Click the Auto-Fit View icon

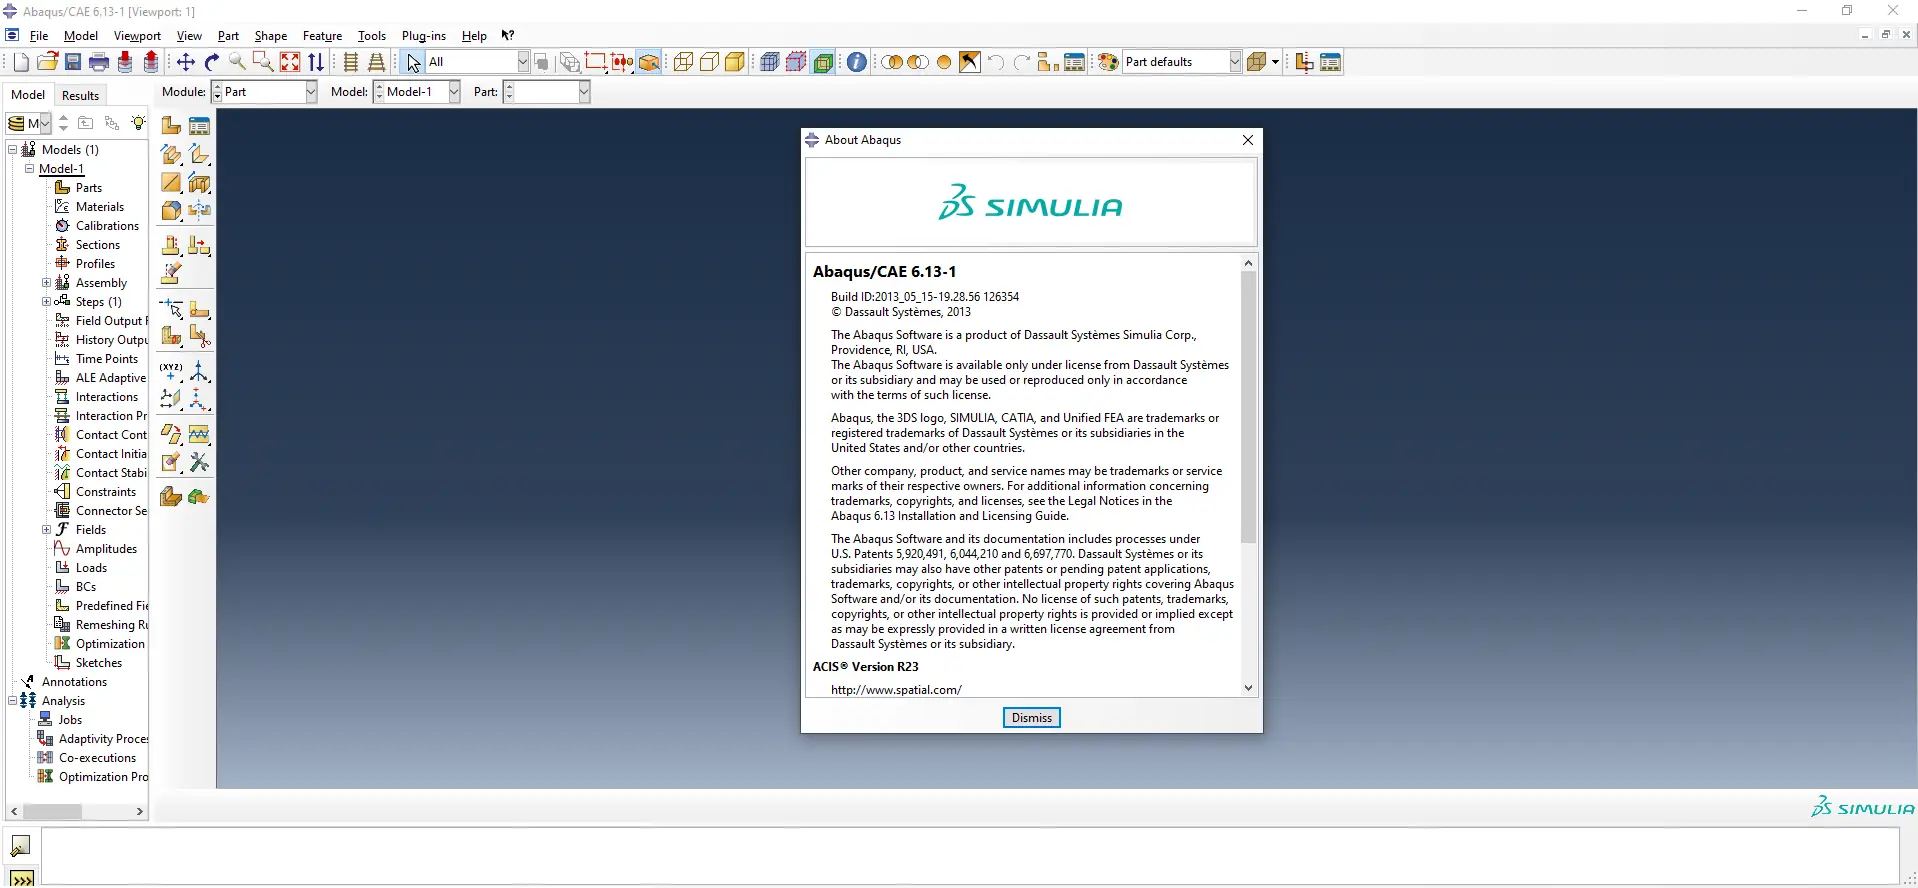click(x=290, y=62)
